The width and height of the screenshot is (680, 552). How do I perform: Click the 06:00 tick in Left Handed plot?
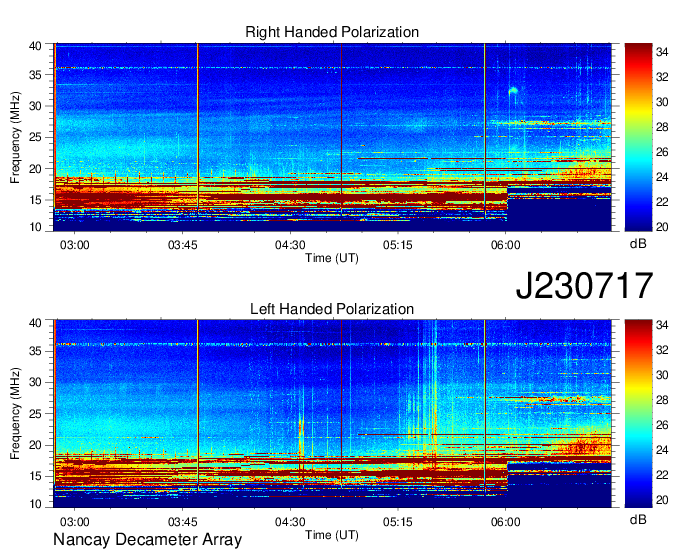point(506,522)
